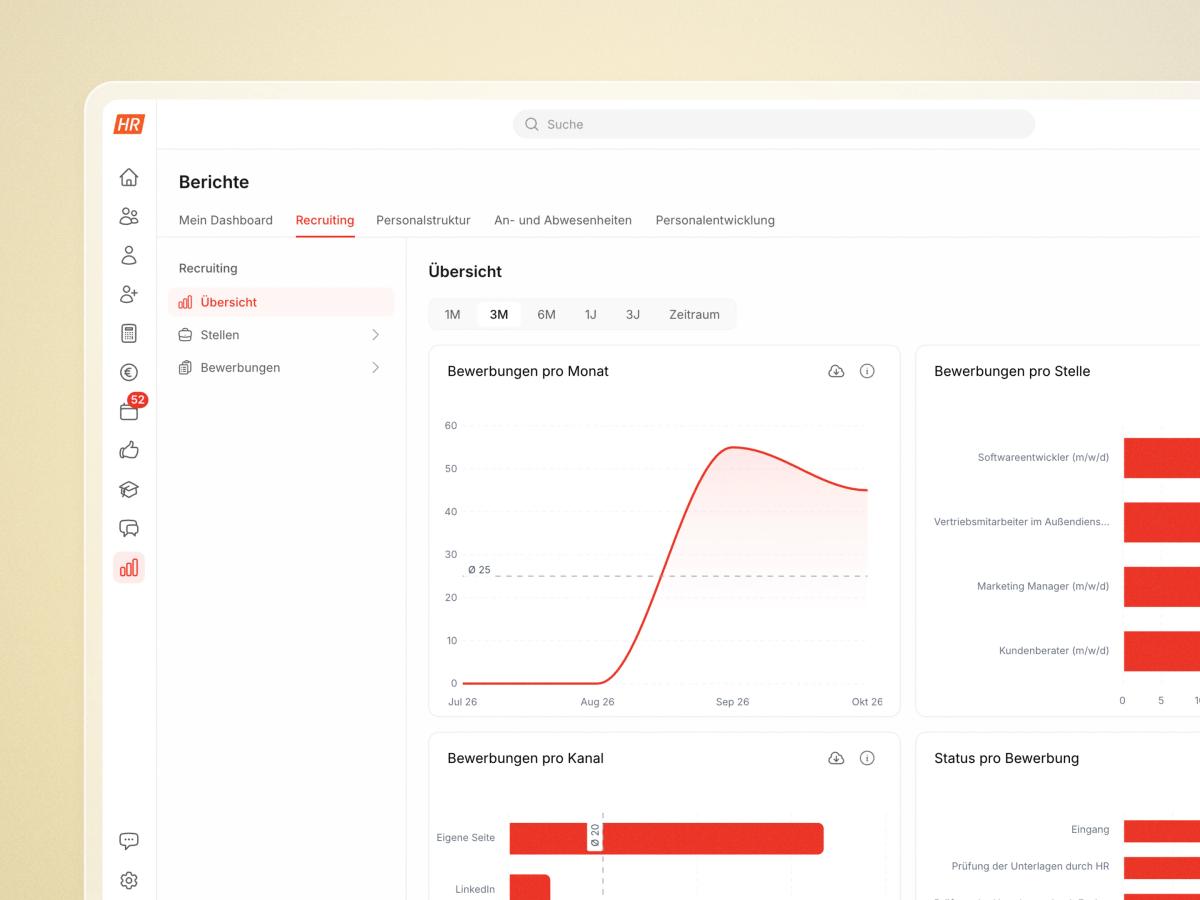This screenshot has height=900, width=1200.
Task: Click the Sep 26 axis label
Action: tap(732, 702)
